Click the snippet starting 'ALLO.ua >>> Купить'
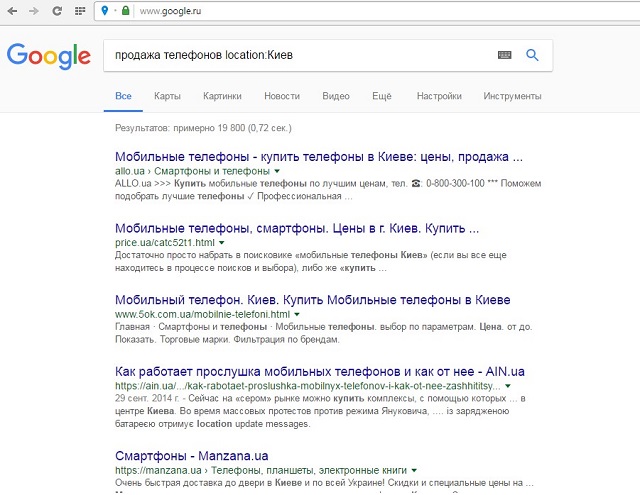640x495 pixels. pyautogui.click(x=328, y=190)
